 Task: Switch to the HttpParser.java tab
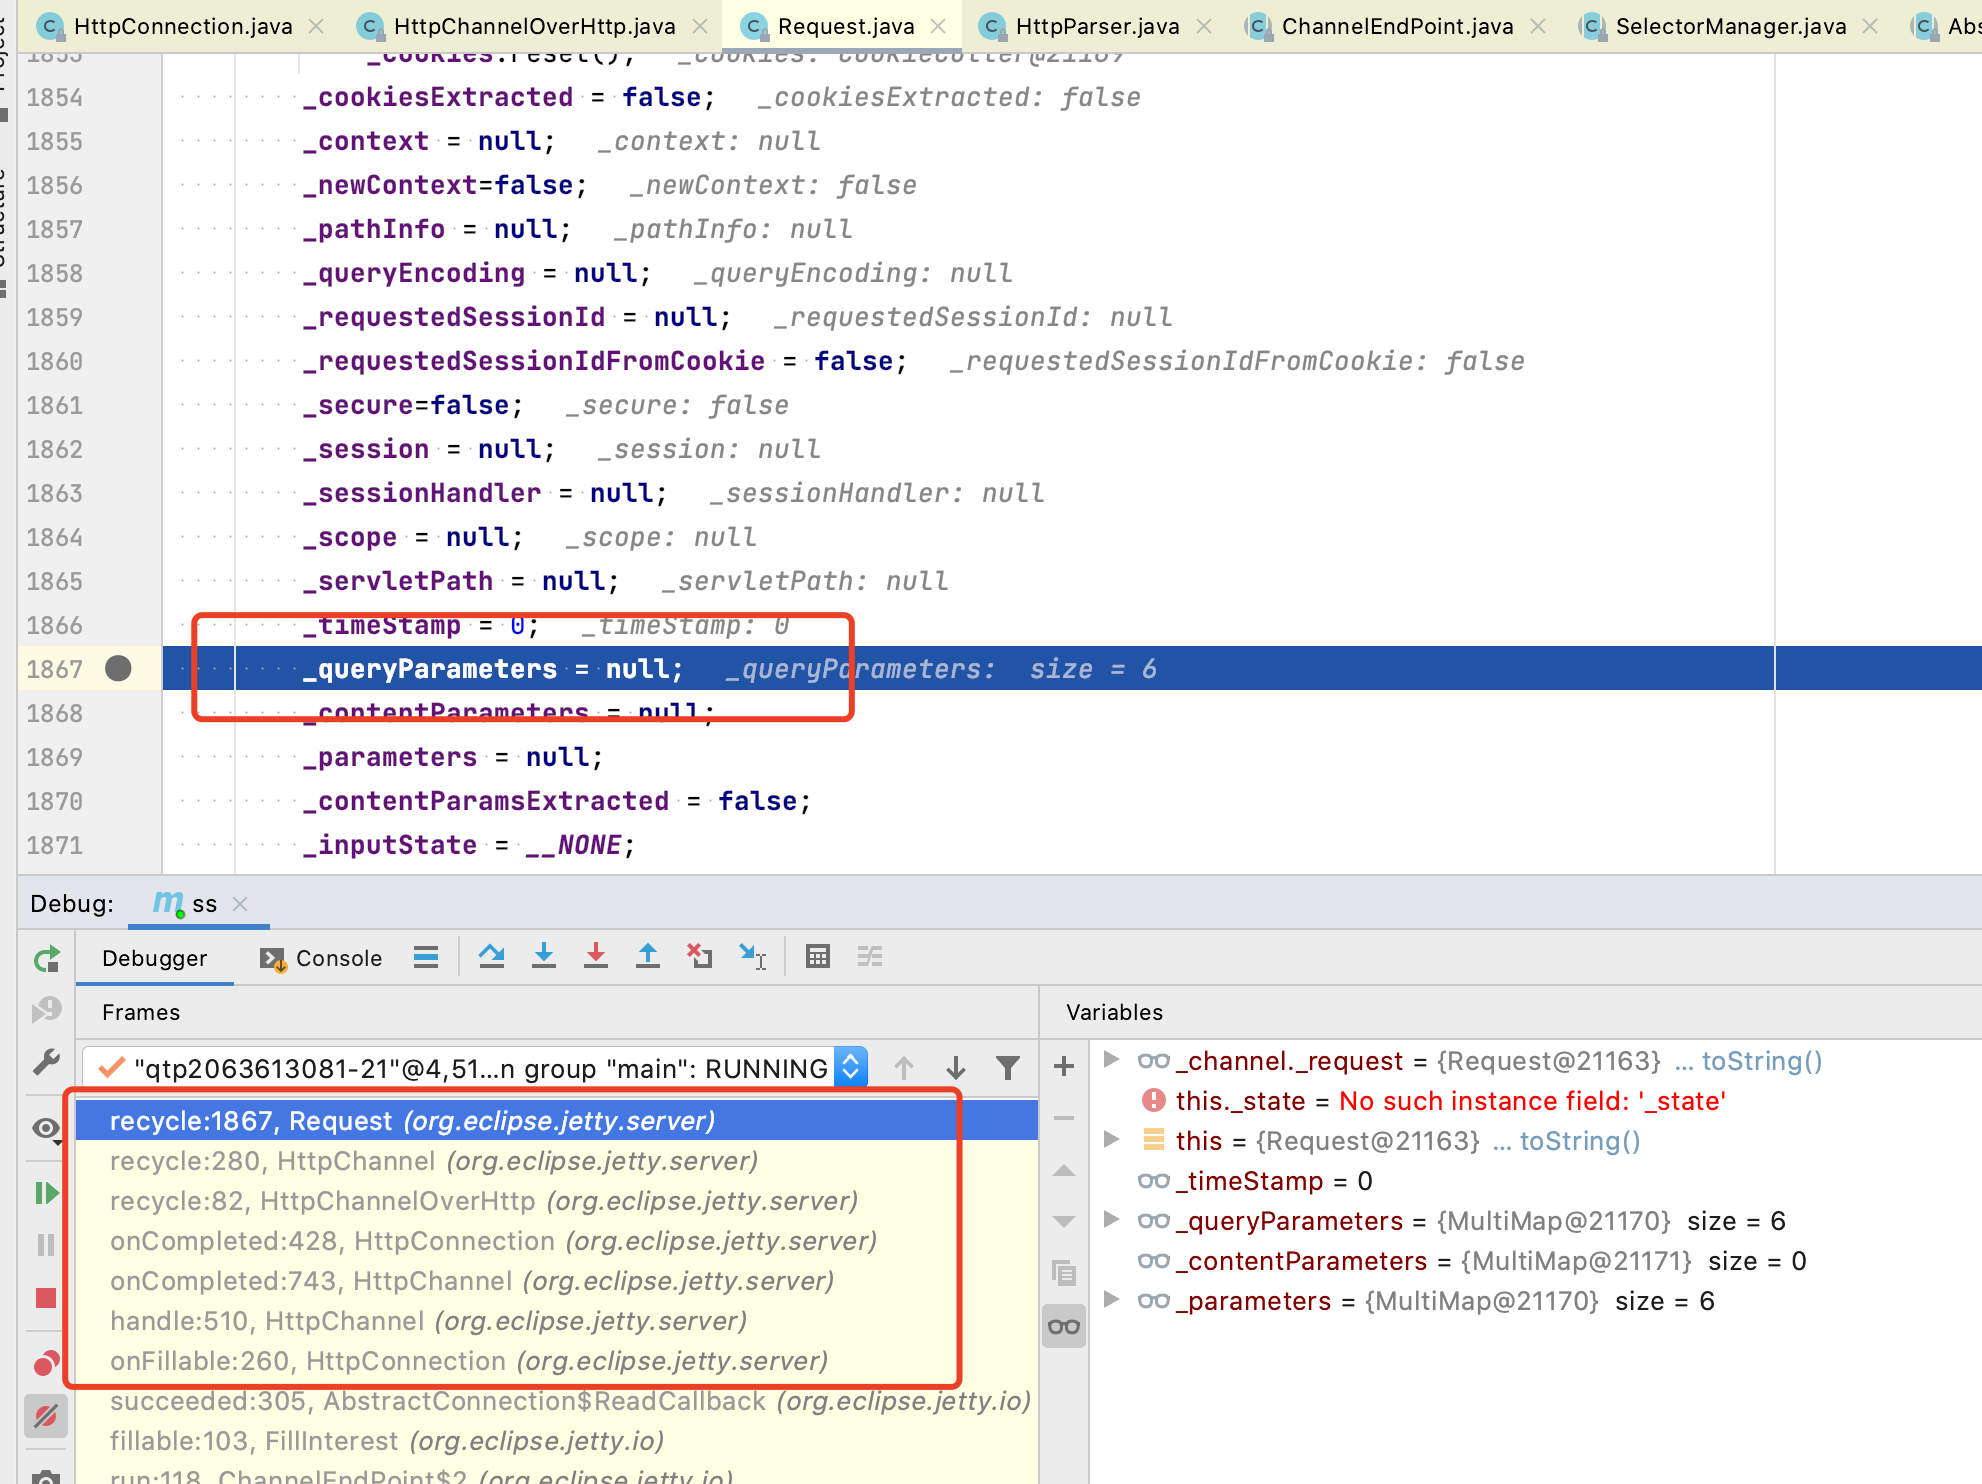(x=1096, y=26)
